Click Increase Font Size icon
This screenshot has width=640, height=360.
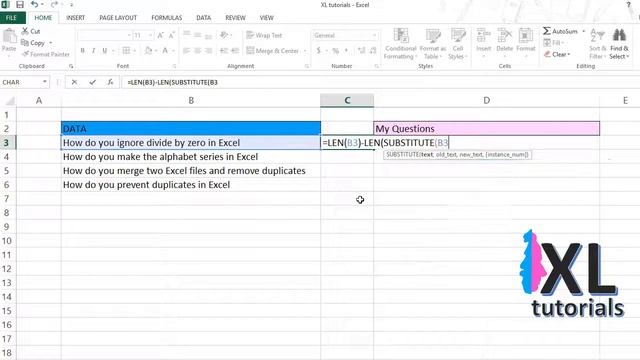click(160, 36)
